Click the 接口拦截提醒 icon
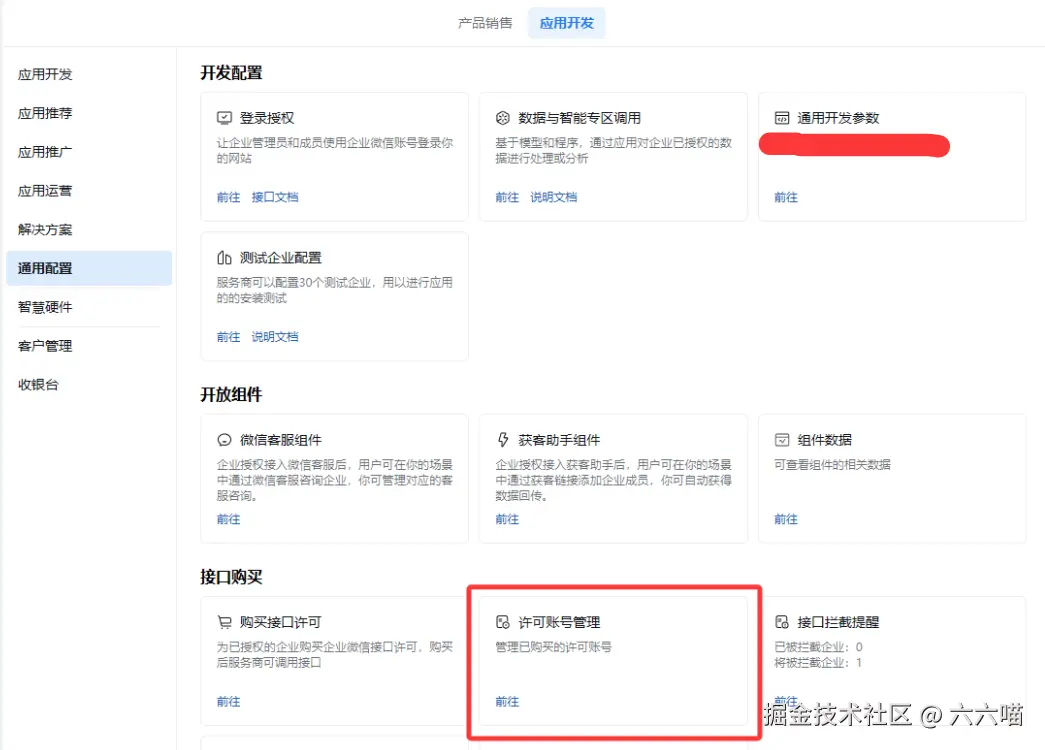The image size is (1045, 750). coord(782,622)
